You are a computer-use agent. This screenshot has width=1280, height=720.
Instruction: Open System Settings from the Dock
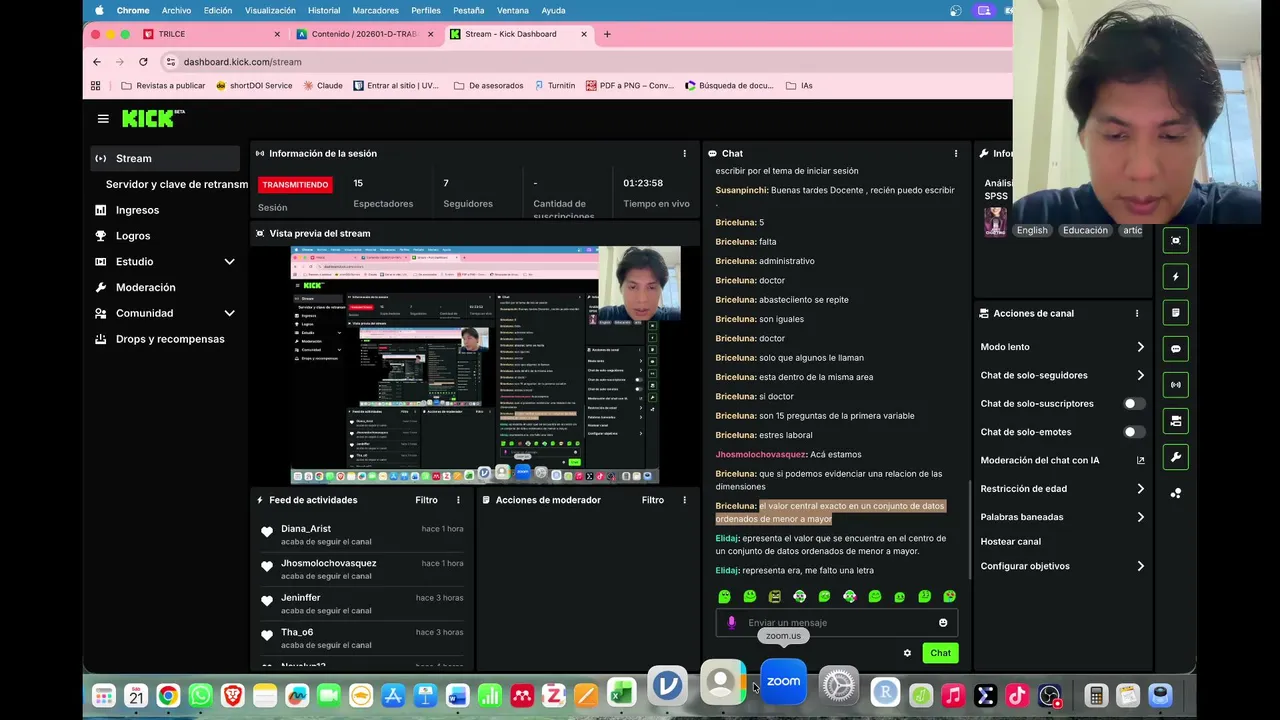pos(839,685)
